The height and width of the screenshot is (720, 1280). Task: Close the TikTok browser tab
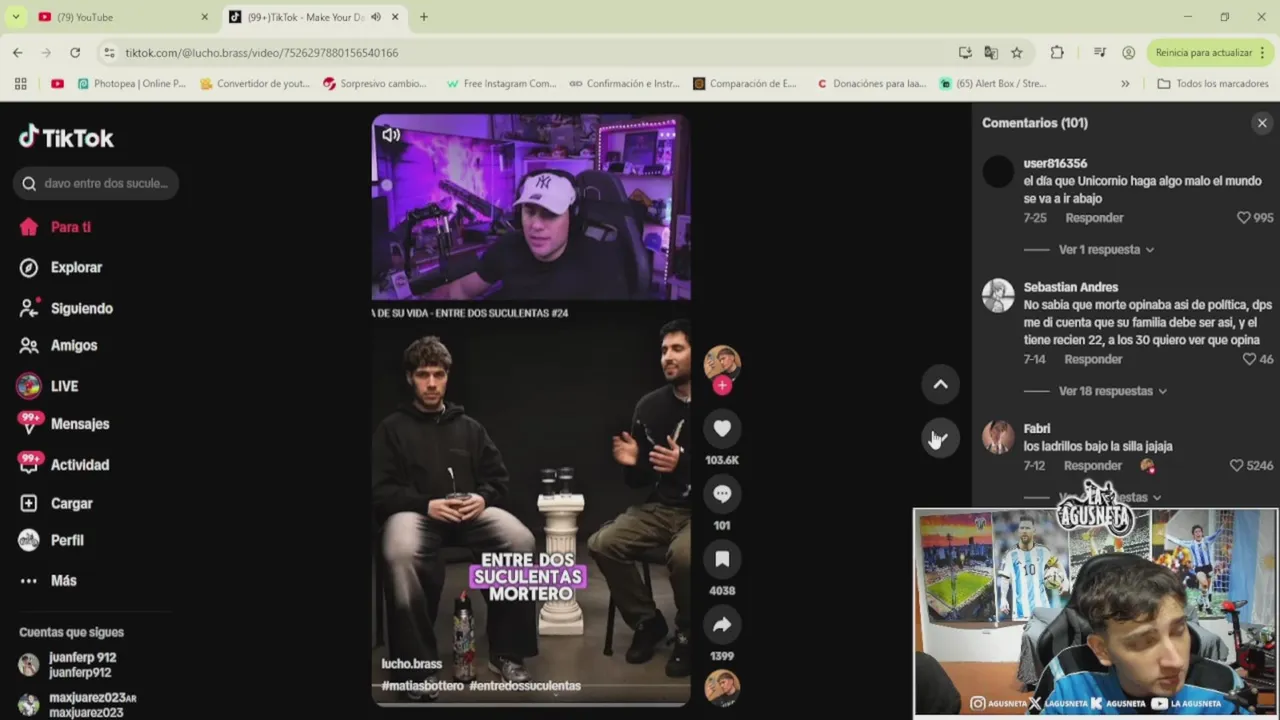pos(395,17)
